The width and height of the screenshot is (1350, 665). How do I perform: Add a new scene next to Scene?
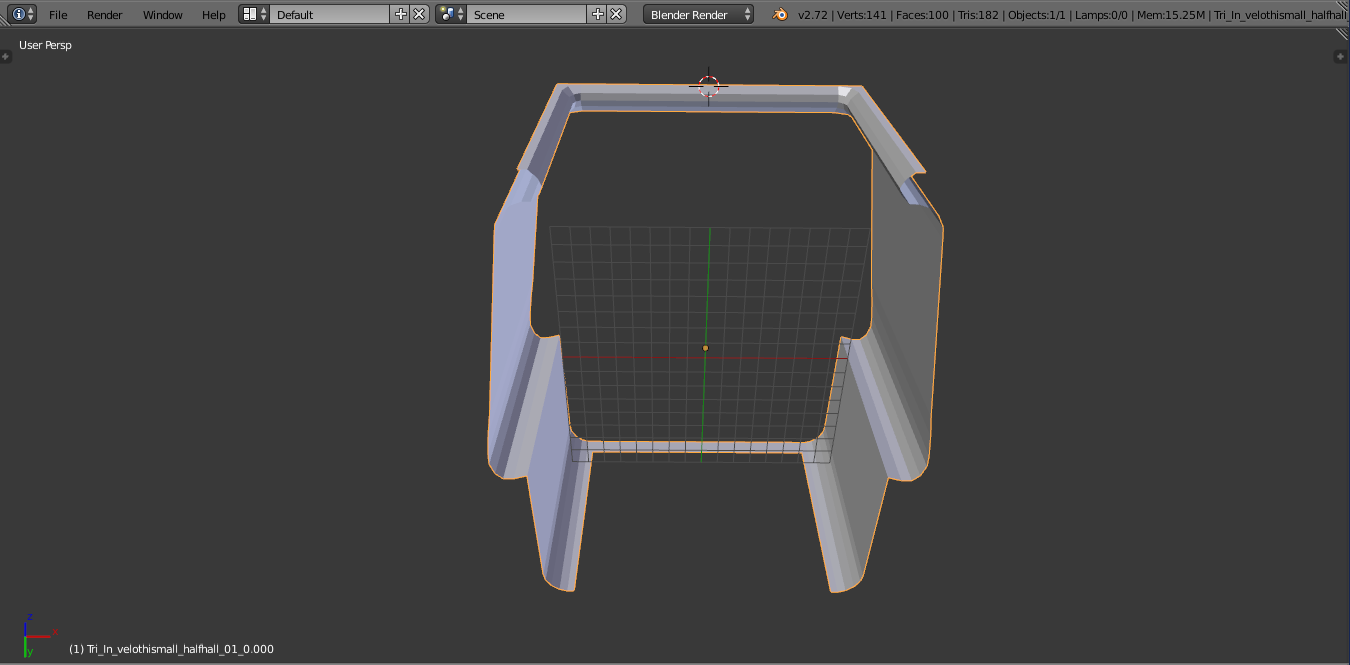click(x=598, y=14)
